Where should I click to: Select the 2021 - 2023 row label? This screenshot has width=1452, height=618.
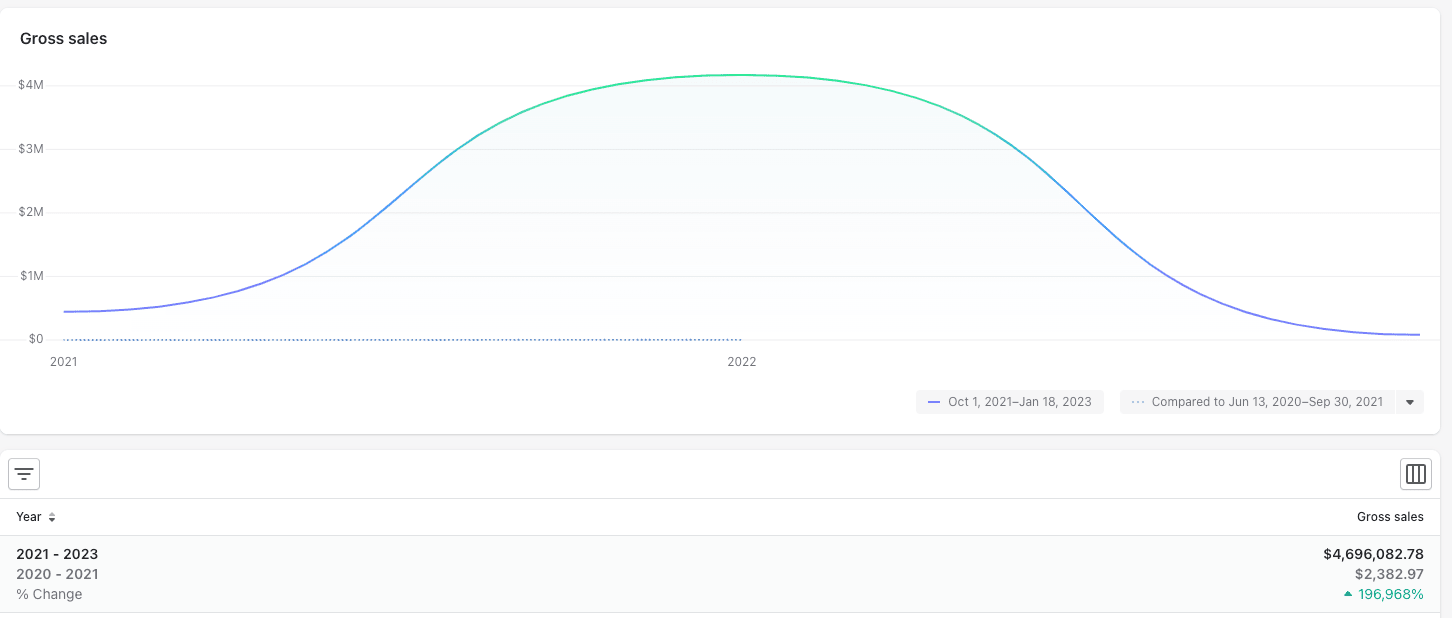click(57, 554)
